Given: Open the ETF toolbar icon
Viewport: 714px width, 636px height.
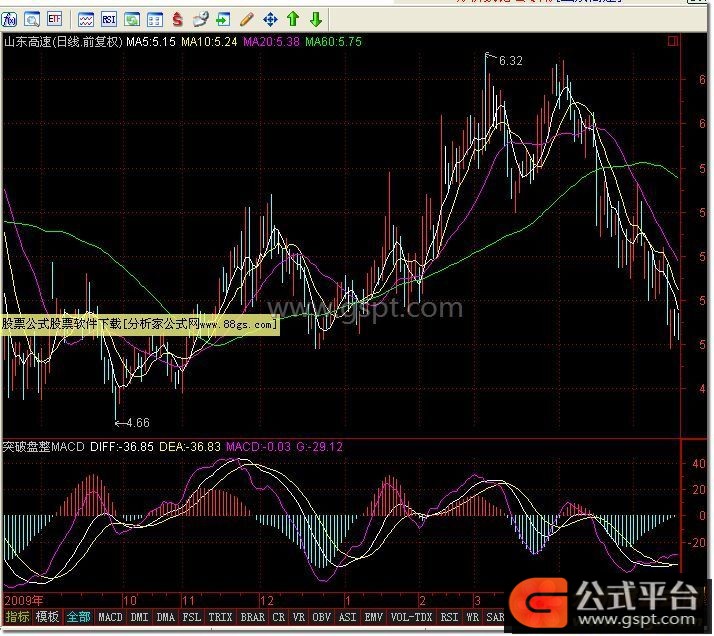Looking at the screenshot, I should pos(54,19).
